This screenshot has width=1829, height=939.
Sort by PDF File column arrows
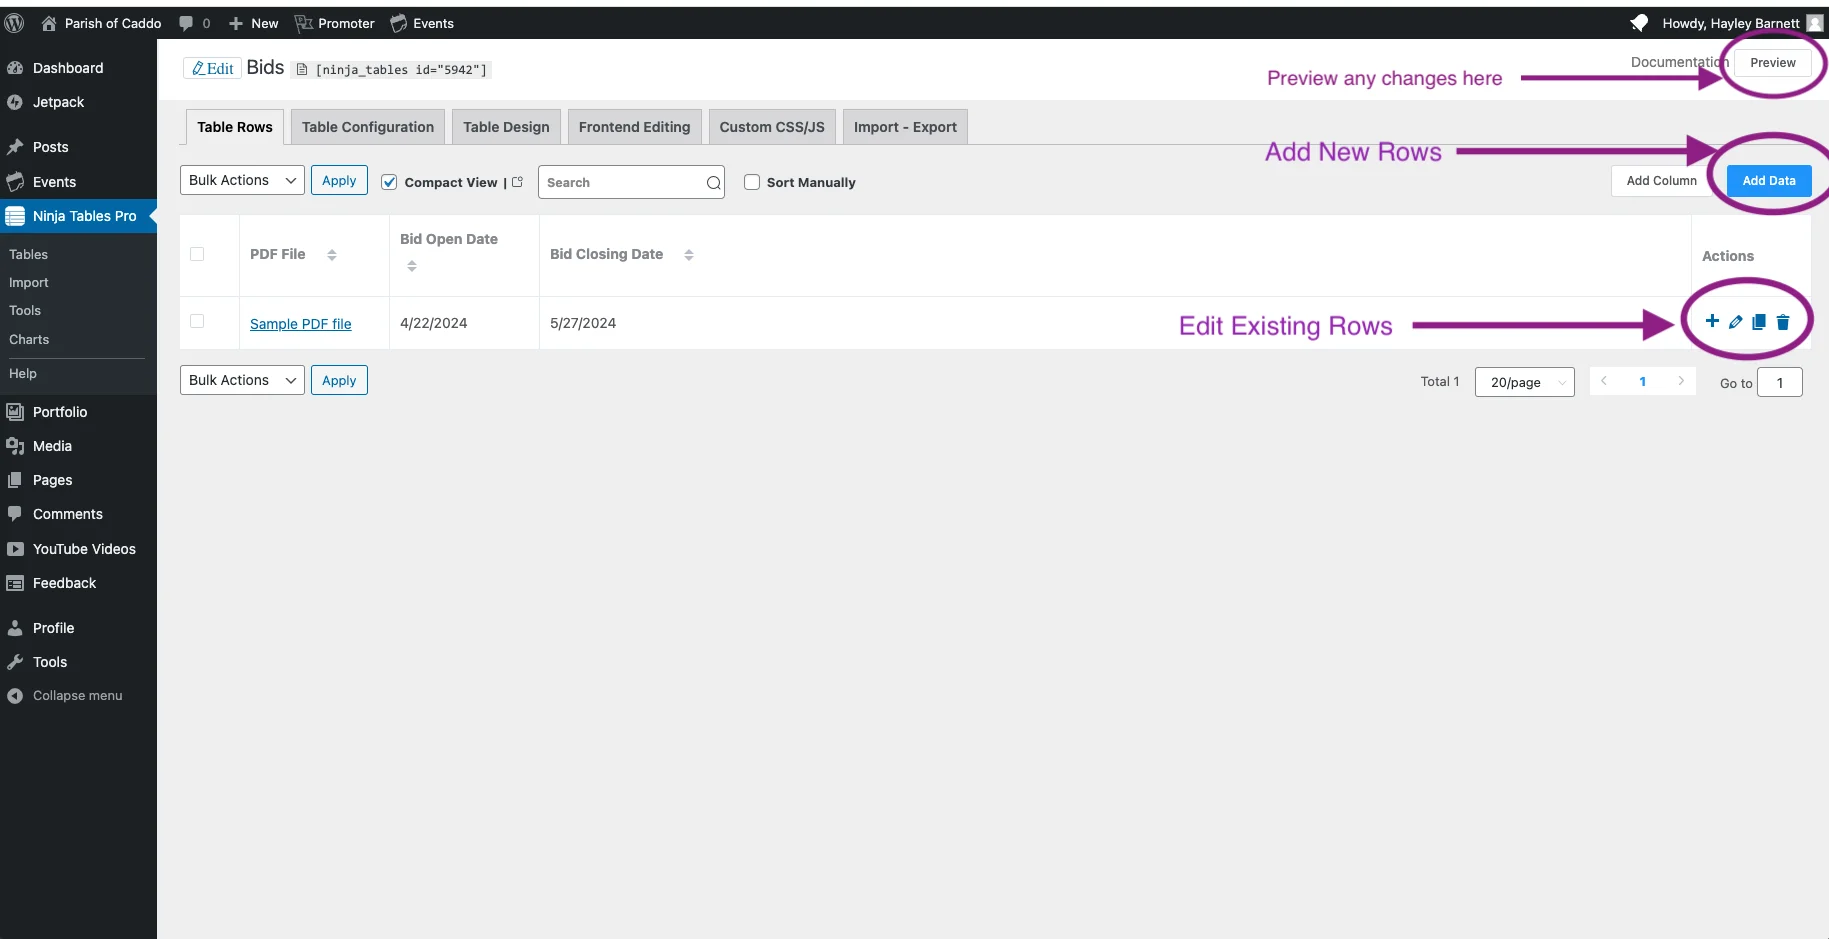[332, 255]
